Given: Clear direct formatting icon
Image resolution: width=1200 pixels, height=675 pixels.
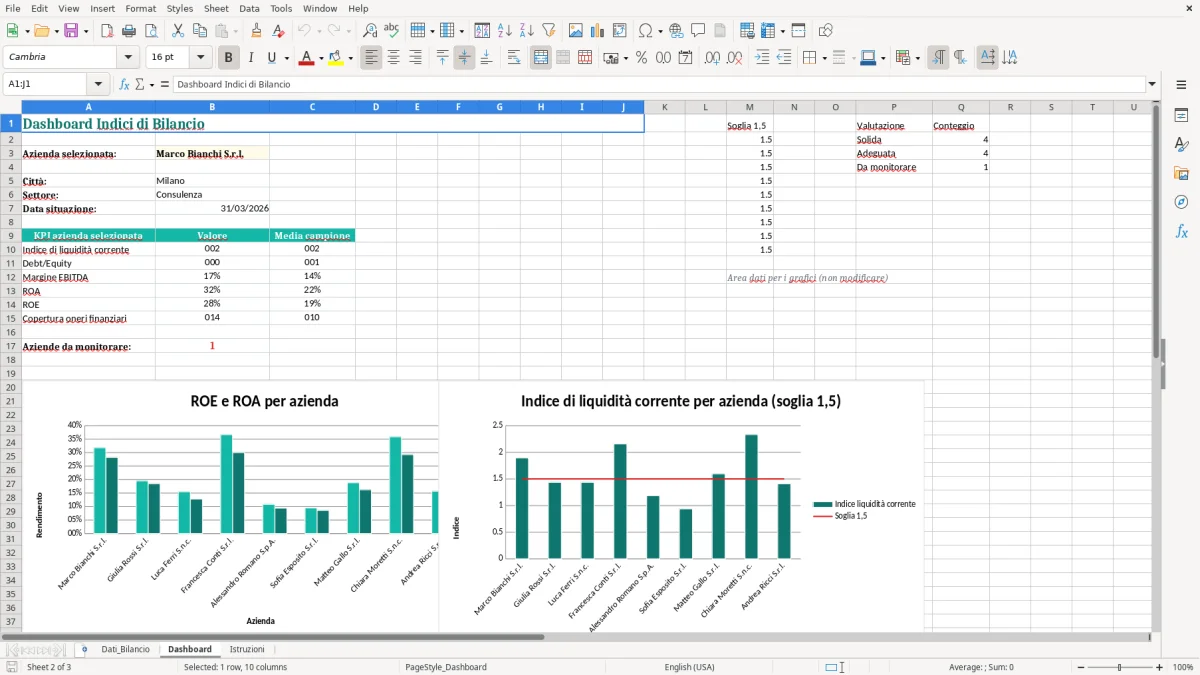Looking at the screenshot, I should [277, 31].
